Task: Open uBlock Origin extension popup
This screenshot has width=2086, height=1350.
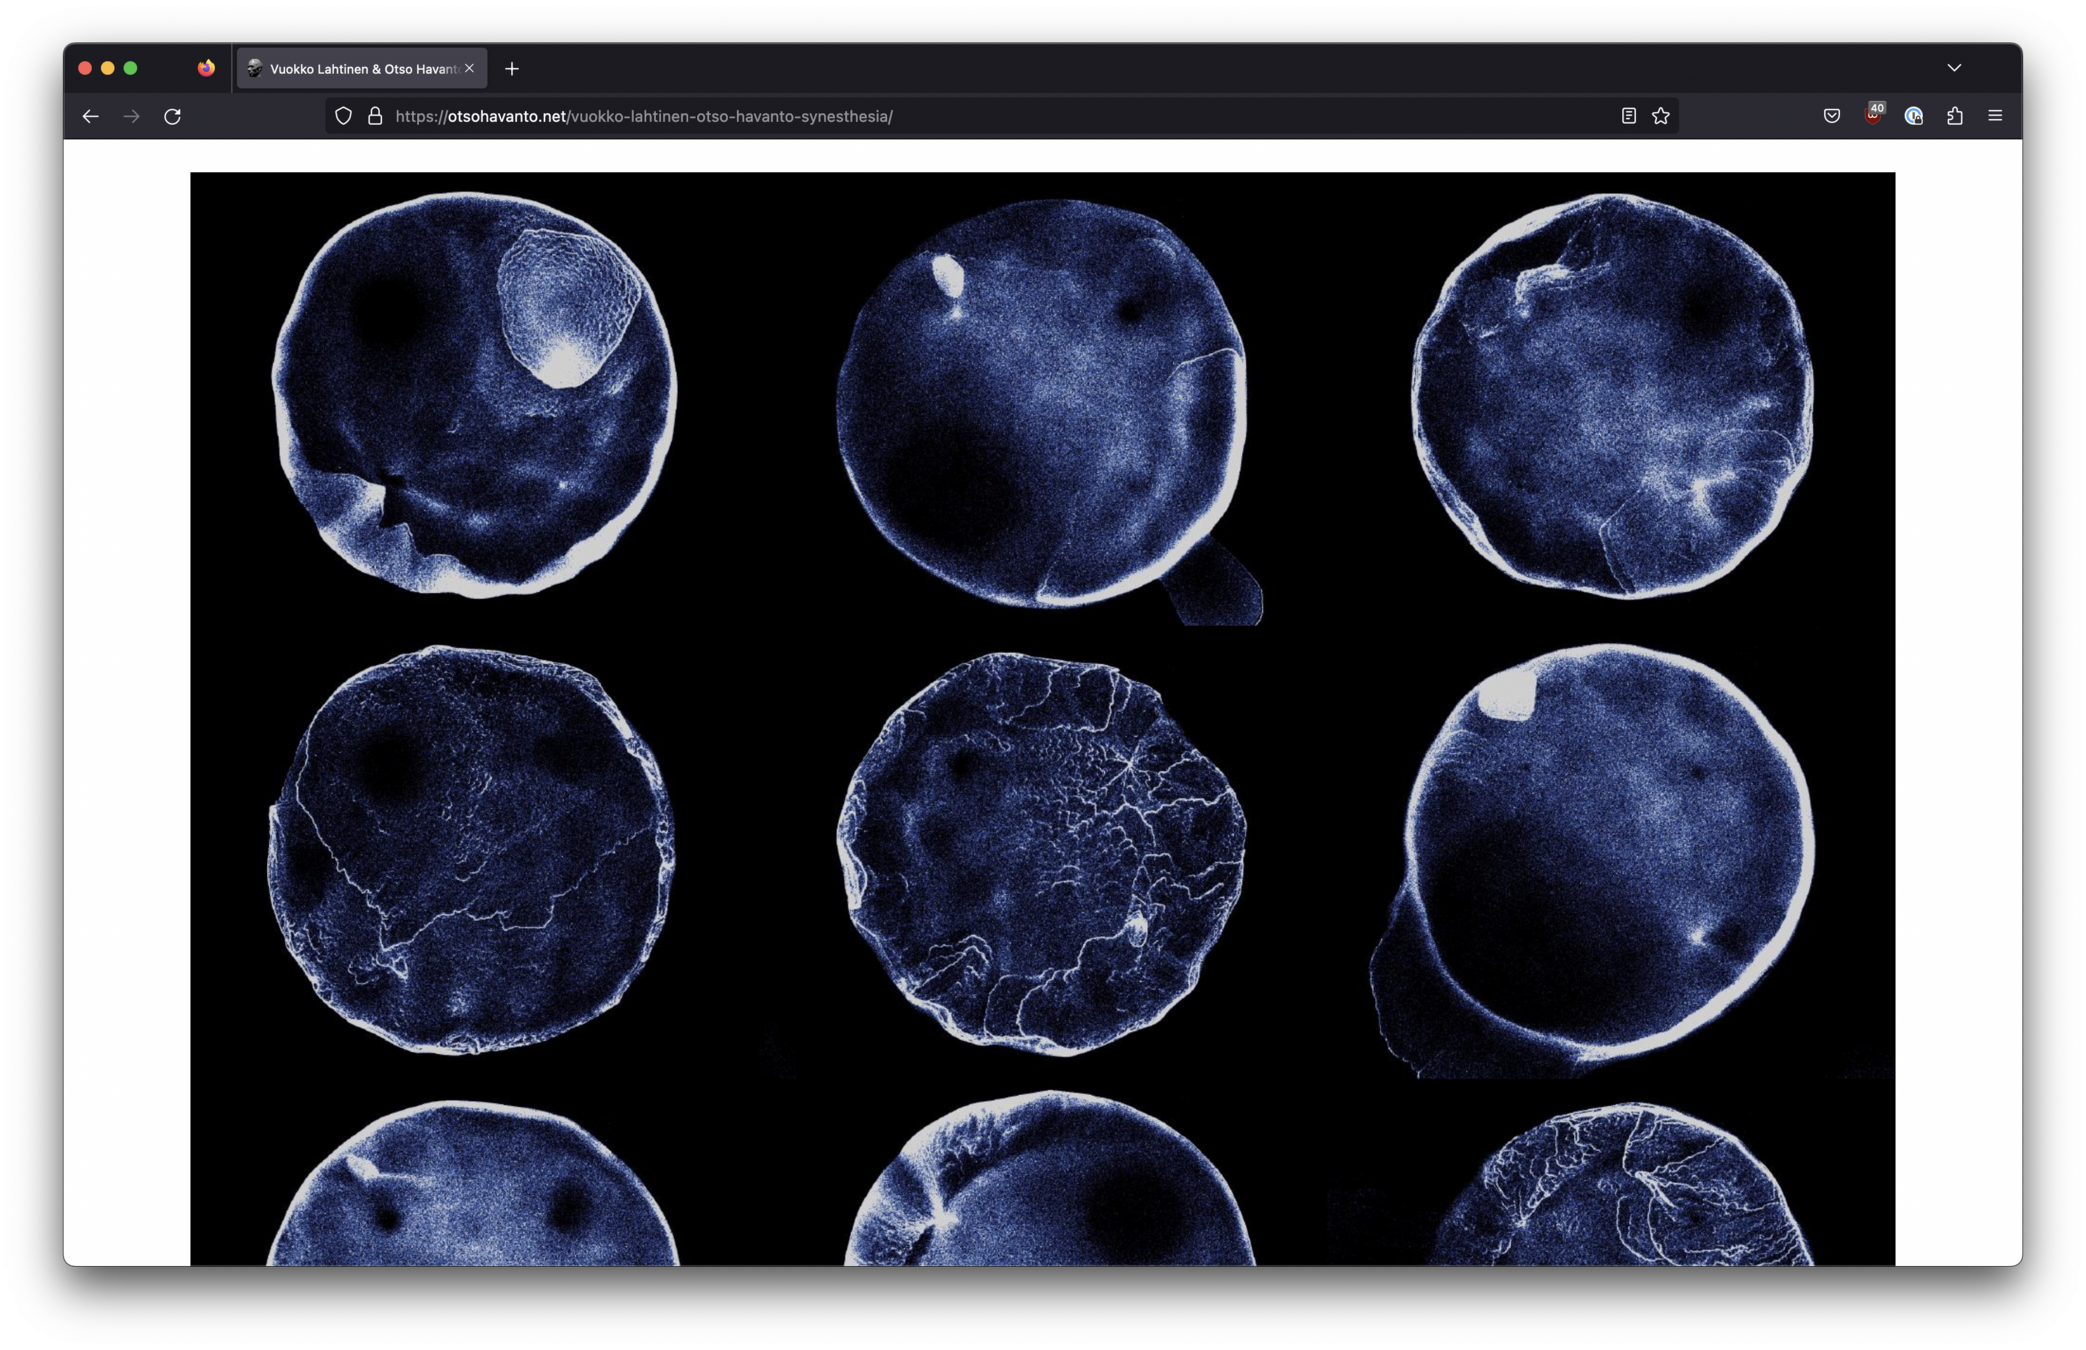Action: pyautogui.click(x=1872, y=116)
